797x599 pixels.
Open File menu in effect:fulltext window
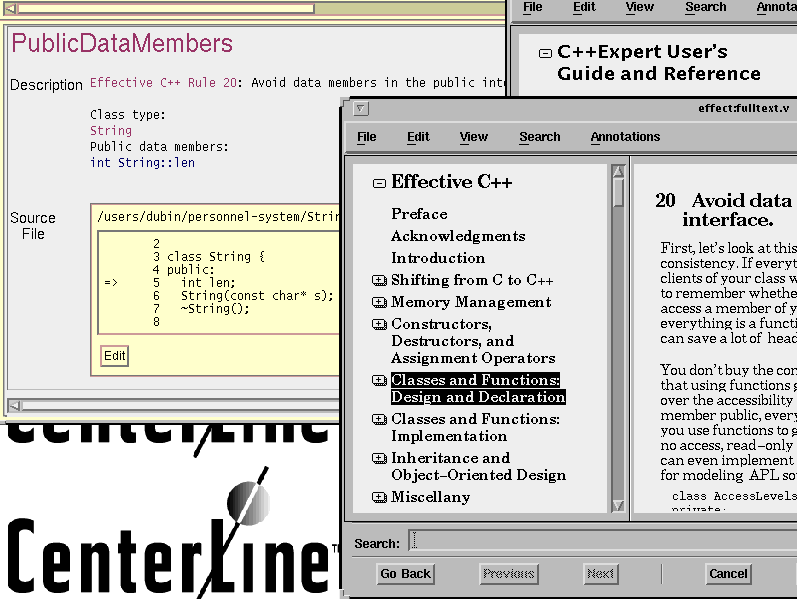coord(366,137)
